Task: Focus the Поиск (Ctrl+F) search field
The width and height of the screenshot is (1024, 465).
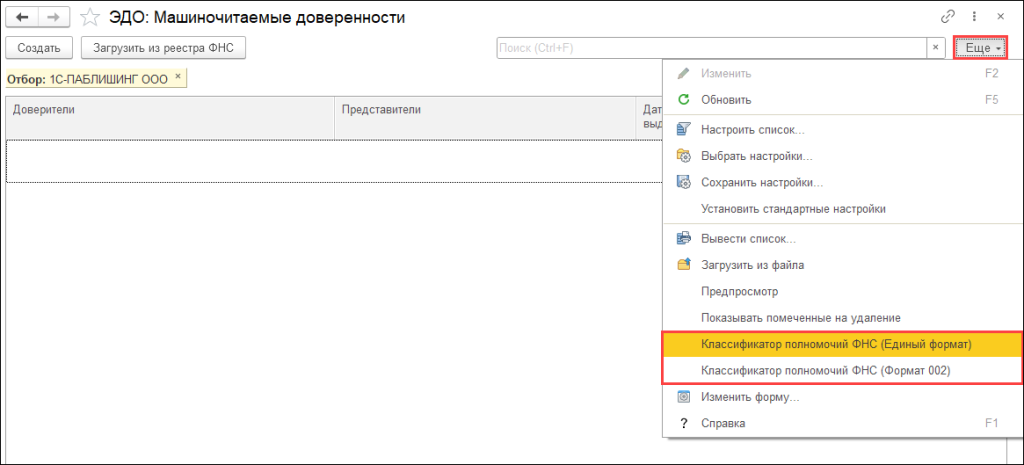Action: [710, 47]
